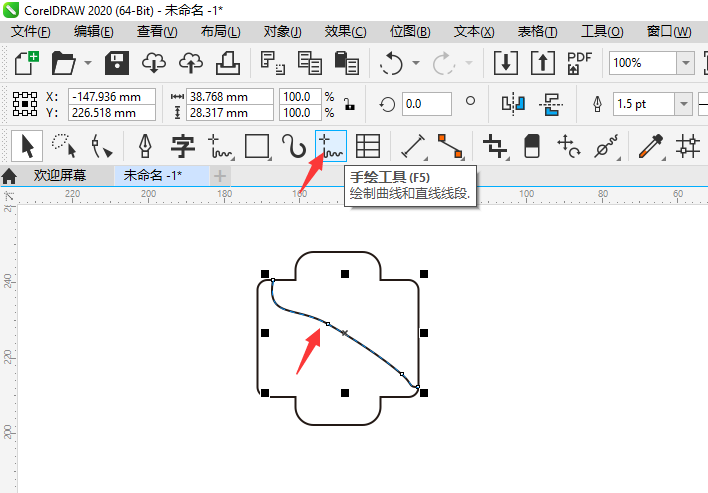Select the Rectangle tool
The image size is (708, 493).
pyautogui.click(x=257, y=147)
